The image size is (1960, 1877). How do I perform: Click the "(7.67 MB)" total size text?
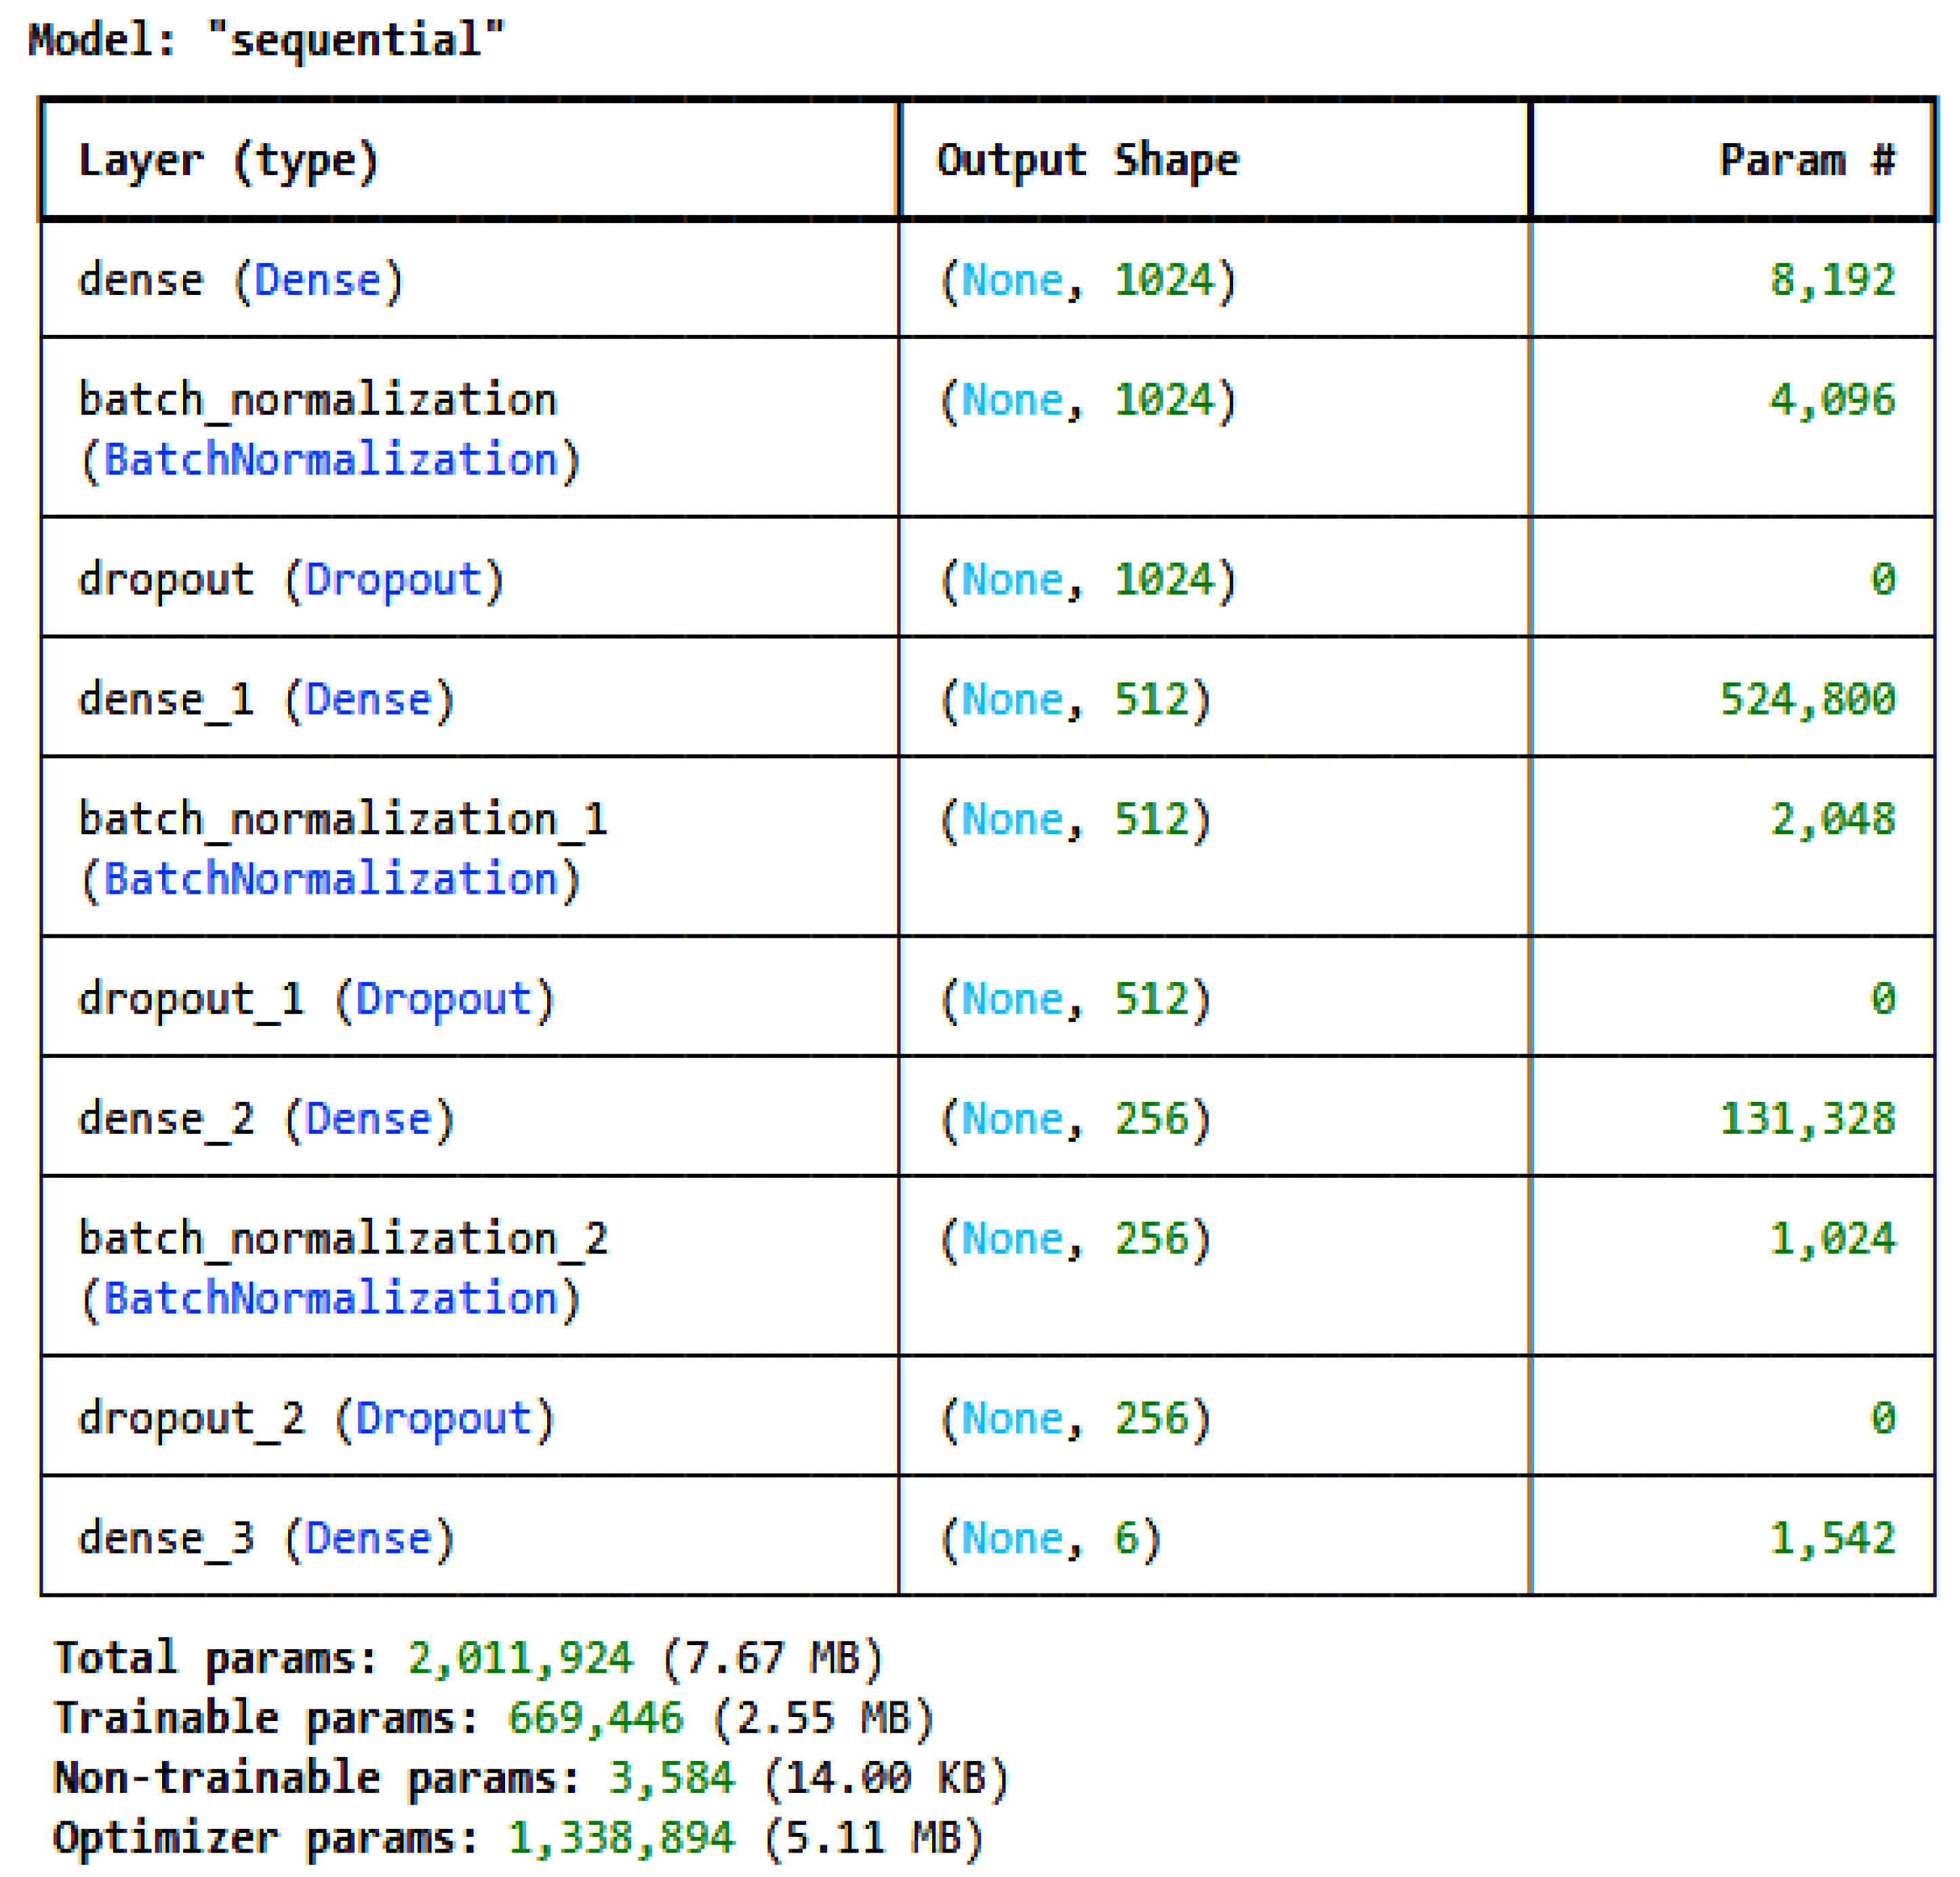(772, 1658)
